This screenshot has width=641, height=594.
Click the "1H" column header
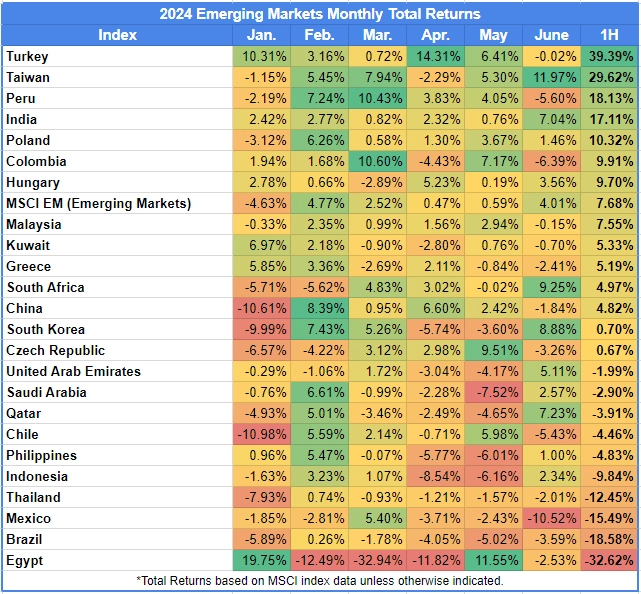click(x=609, y=35)
